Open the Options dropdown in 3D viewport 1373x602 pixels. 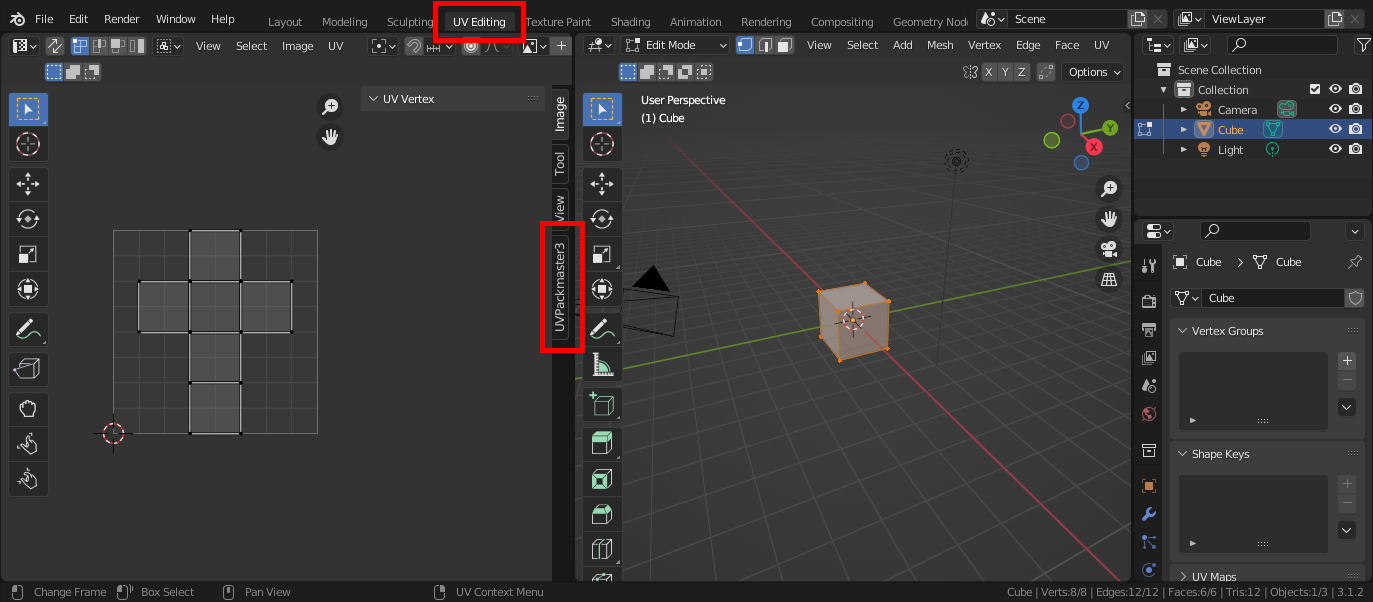click(1093, 72)
